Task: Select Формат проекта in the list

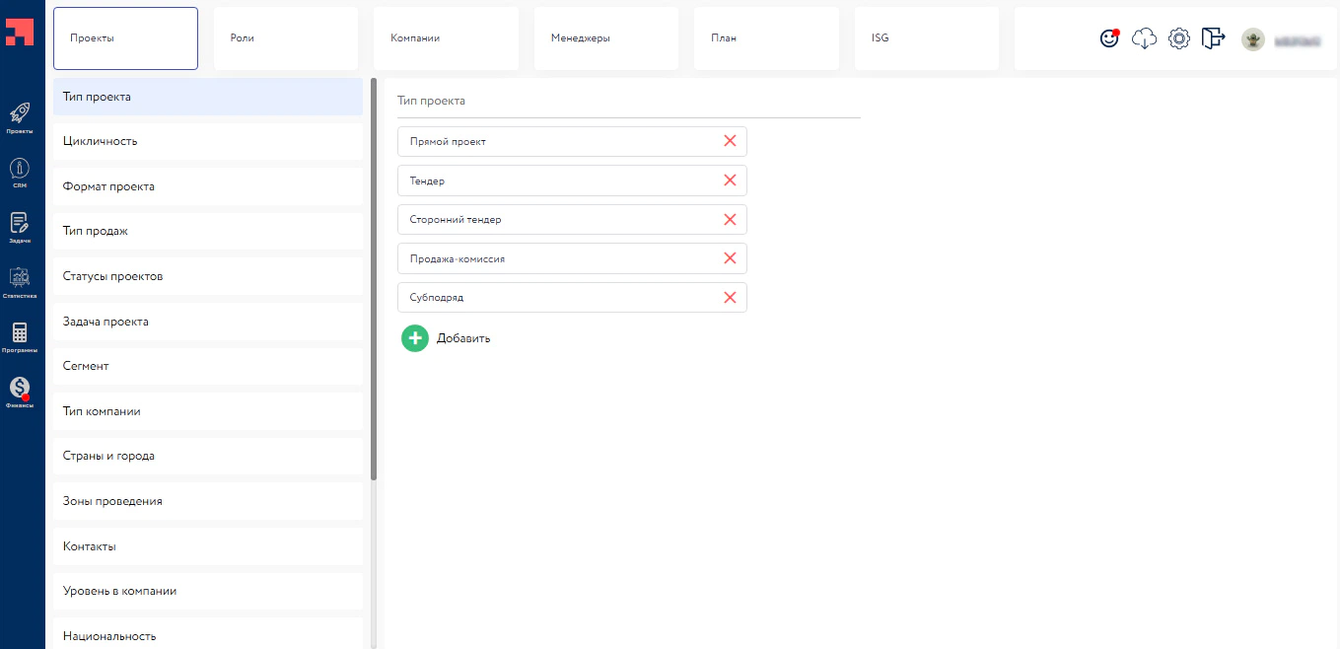Action: tap(208, 187)
